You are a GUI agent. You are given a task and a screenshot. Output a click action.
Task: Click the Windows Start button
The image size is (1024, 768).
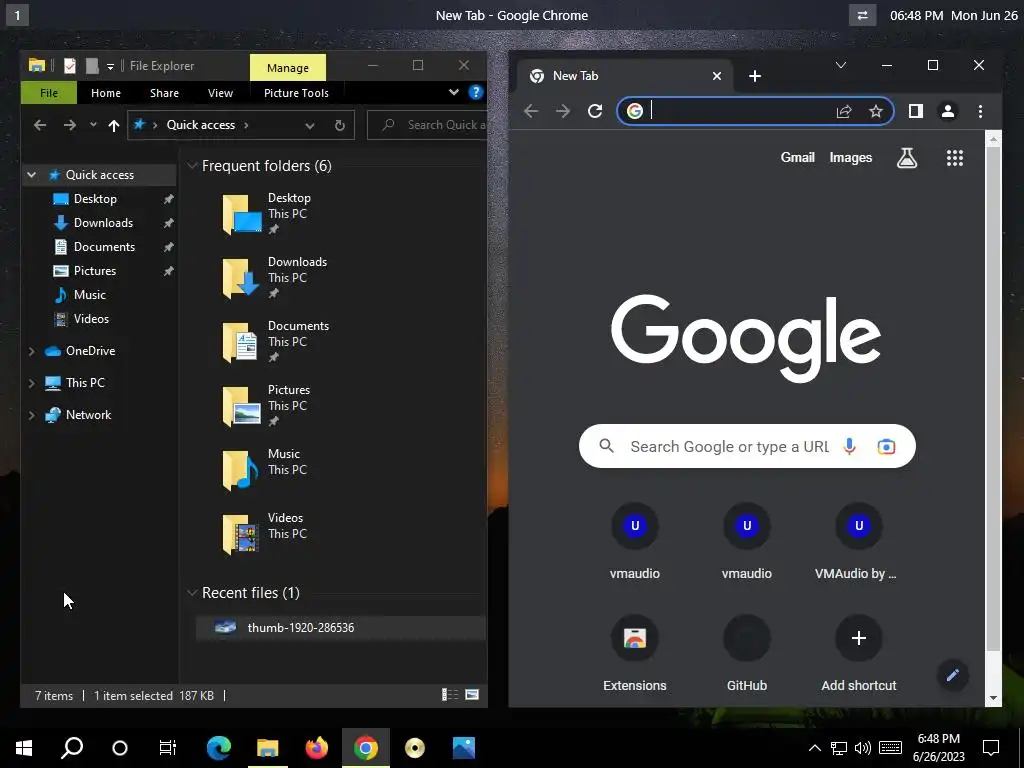point(24,748)
